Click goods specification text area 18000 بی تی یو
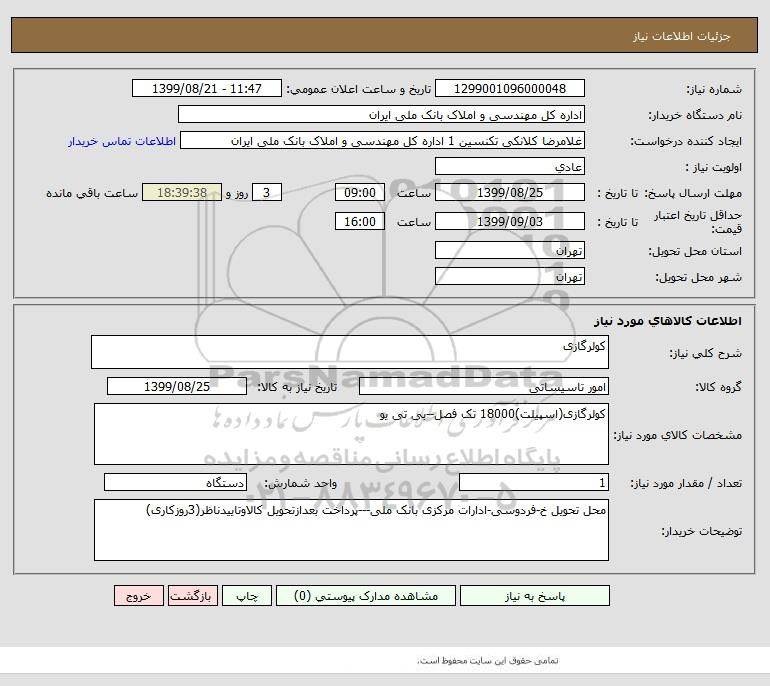The width and height of the screenshot is (770, 686). tap(351, 434)
